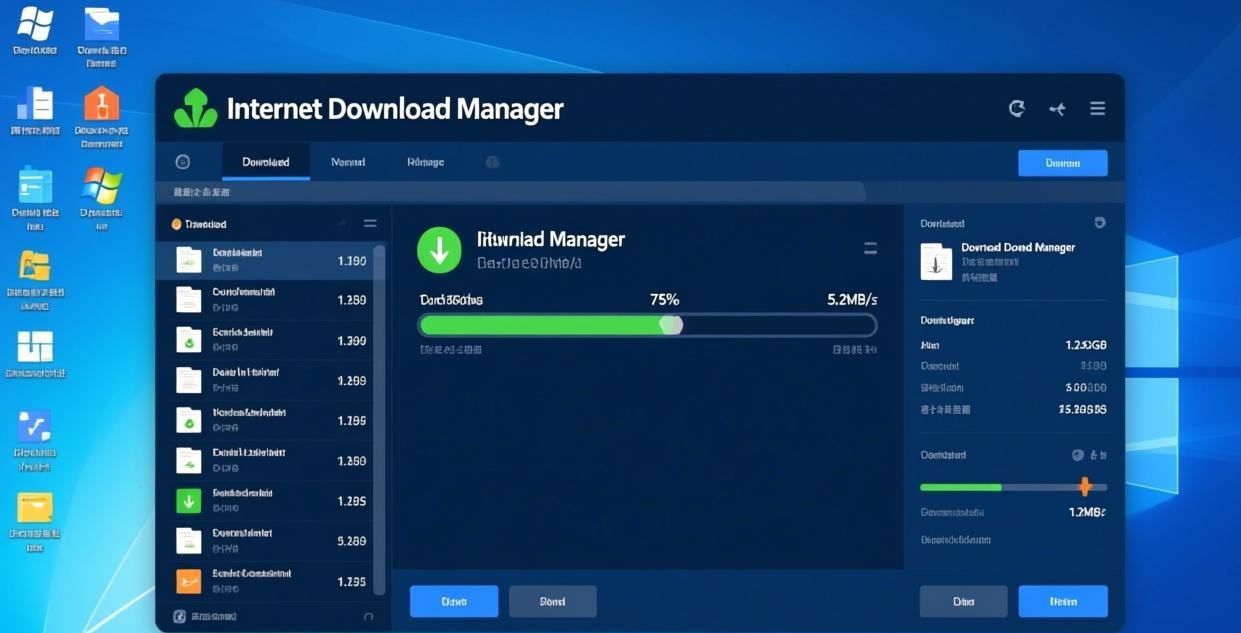Viewport: 1241px width, 633px height.
Task: Click the large green download circle icon
Action: click(x=439, y=250)
